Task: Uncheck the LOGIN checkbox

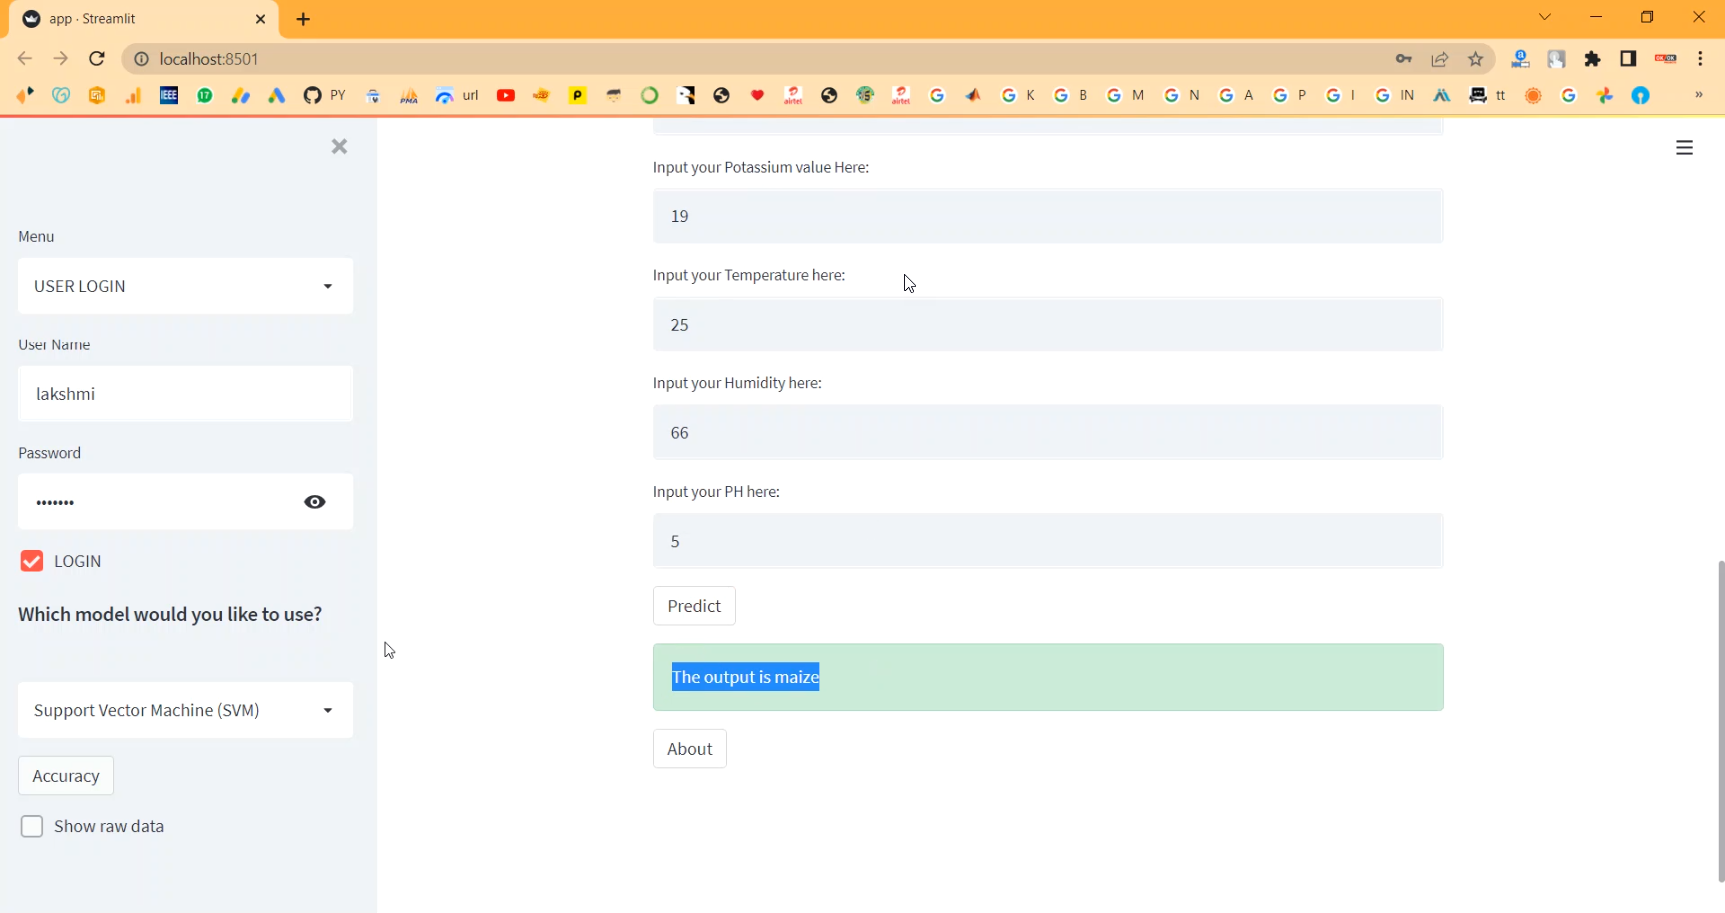Action: pos(32,561)
